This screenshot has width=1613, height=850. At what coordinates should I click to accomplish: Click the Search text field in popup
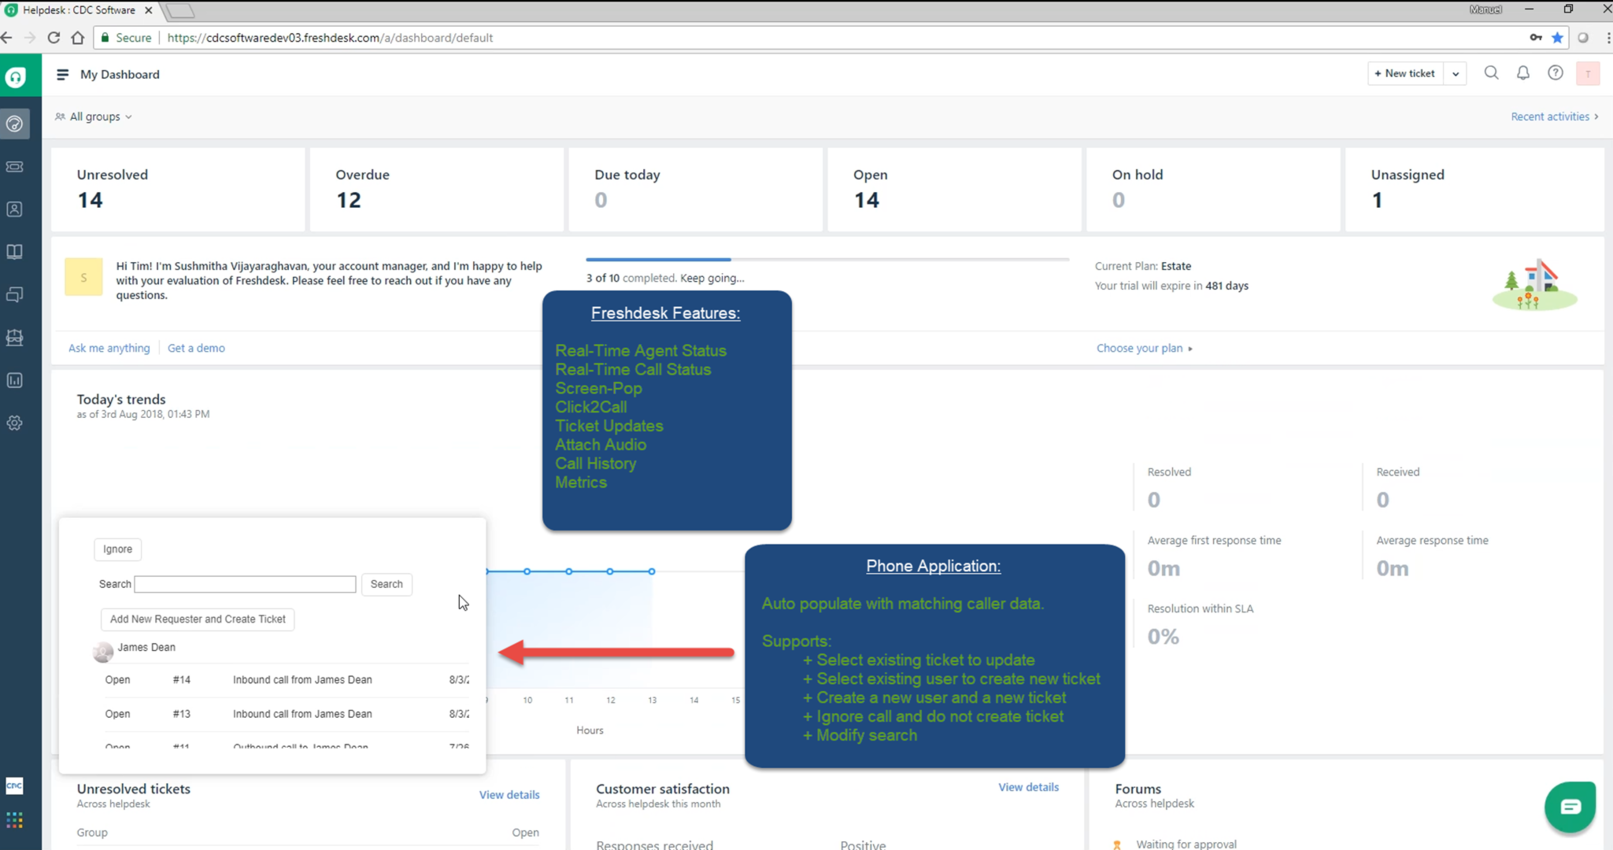coord(245,584)
